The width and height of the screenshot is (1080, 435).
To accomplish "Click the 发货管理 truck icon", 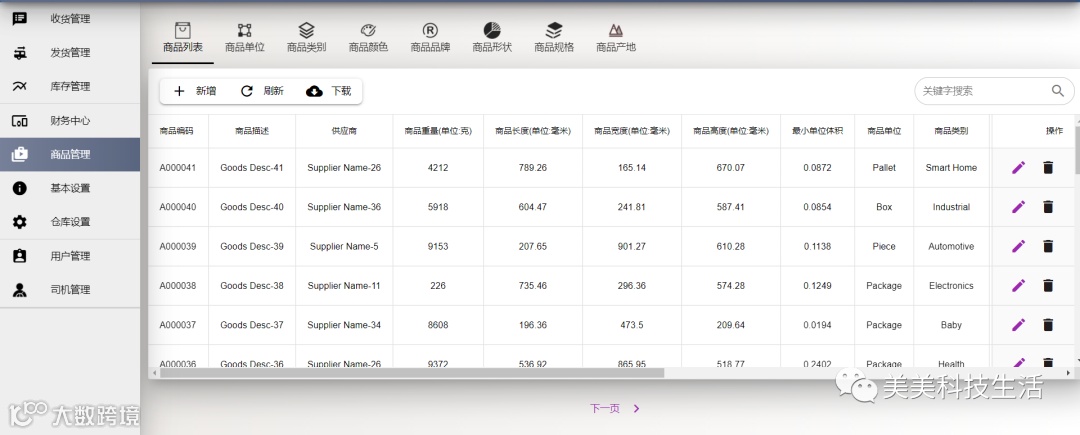I will point(20,52).
